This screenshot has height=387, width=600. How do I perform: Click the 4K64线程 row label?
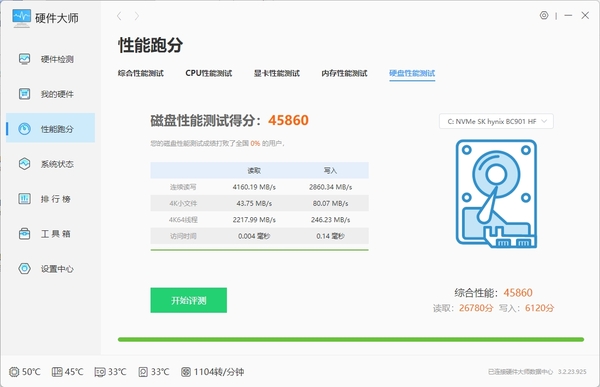tap(183, 220)
